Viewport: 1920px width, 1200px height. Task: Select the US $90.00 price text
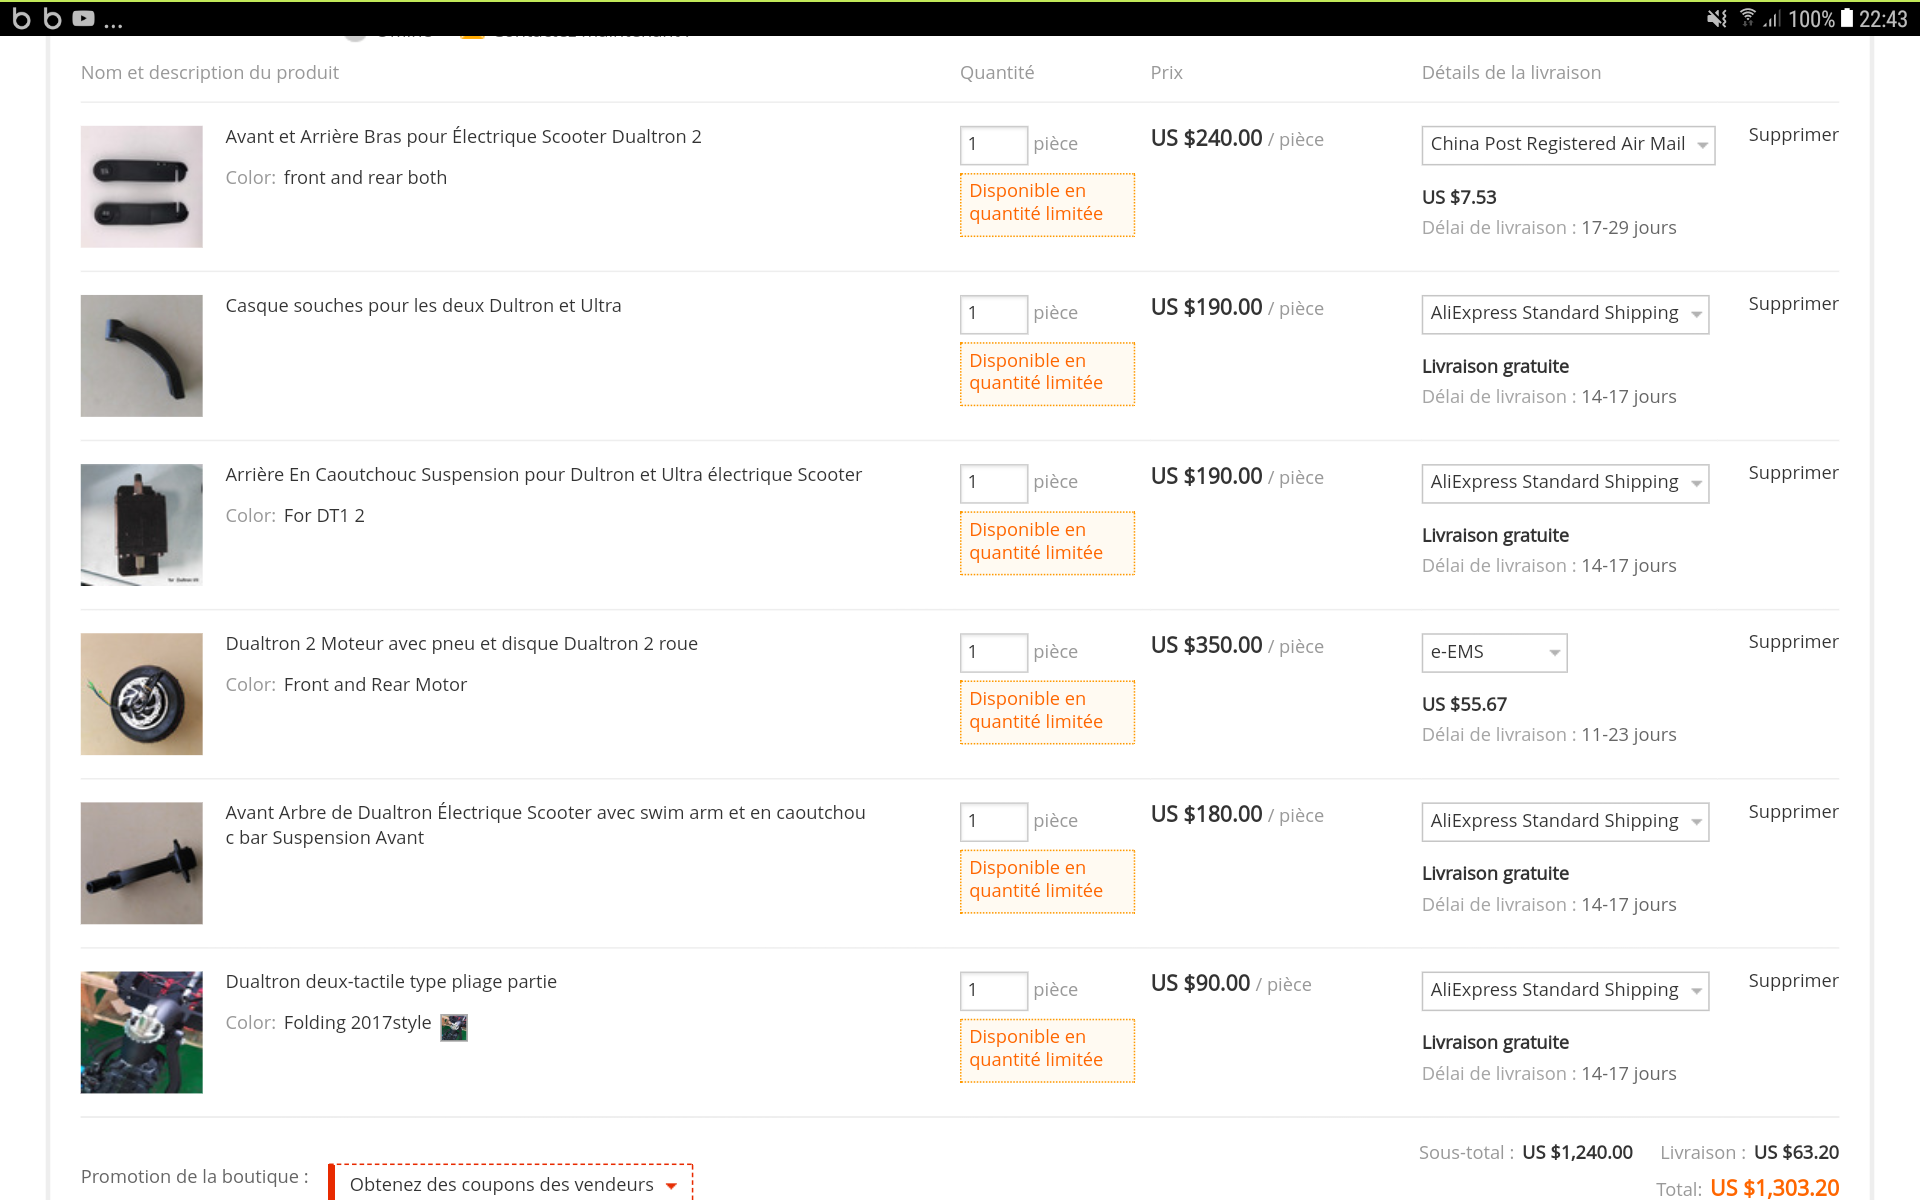coord(1200,983)
